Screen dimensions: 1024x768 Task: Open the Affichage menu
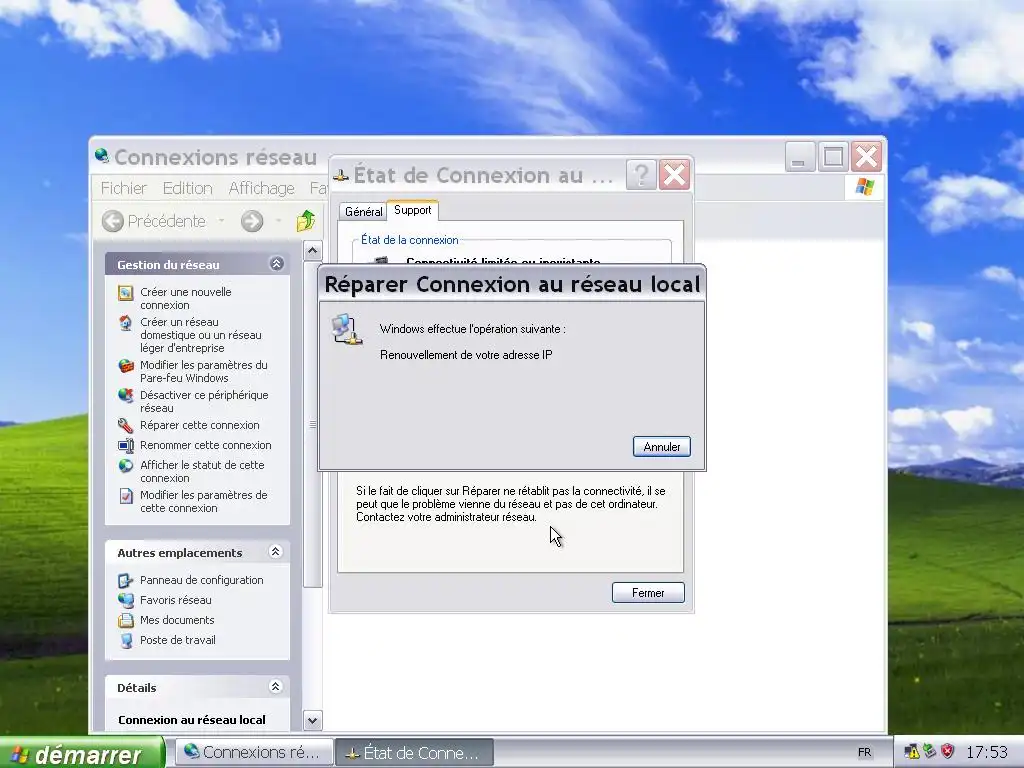click(261, 188)
